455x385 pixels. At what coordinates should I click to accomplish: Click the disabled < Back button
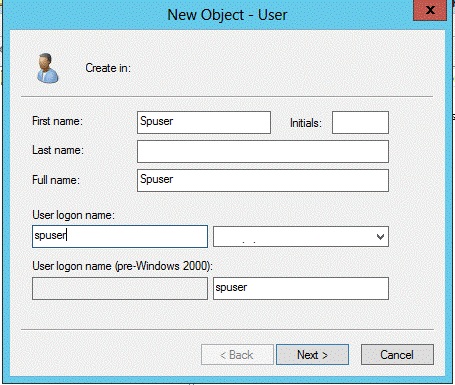(237, 355)
